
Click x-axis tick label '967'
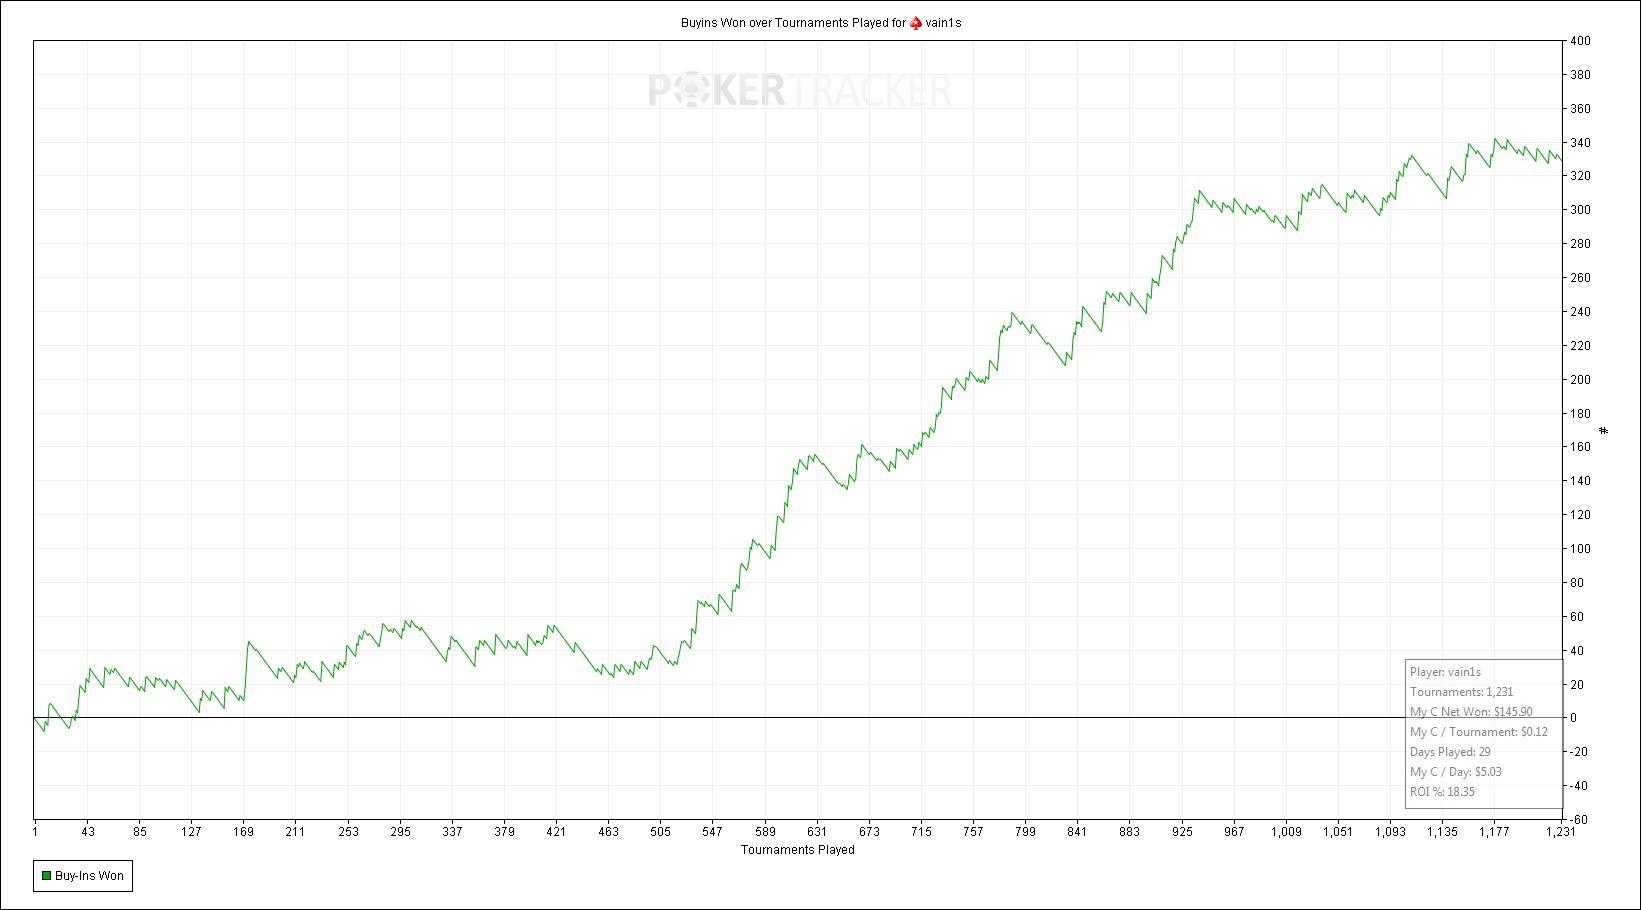click(x=1234, y=832)
